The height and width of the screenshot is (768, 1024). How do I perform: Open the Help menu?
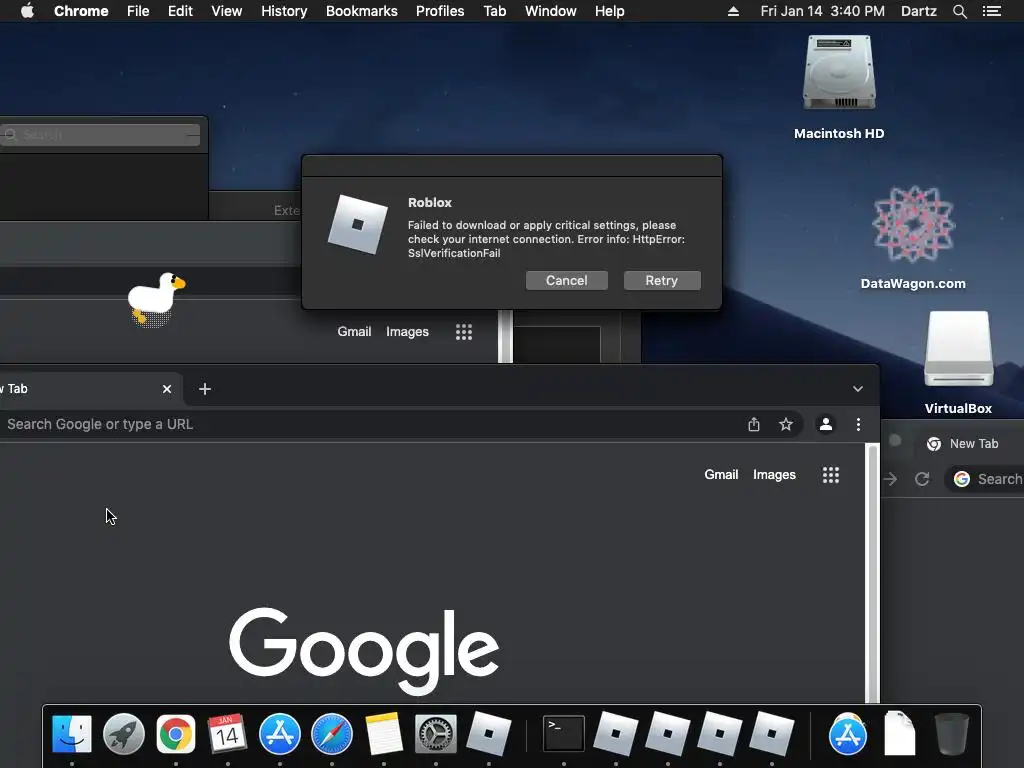tap(609, 11)
